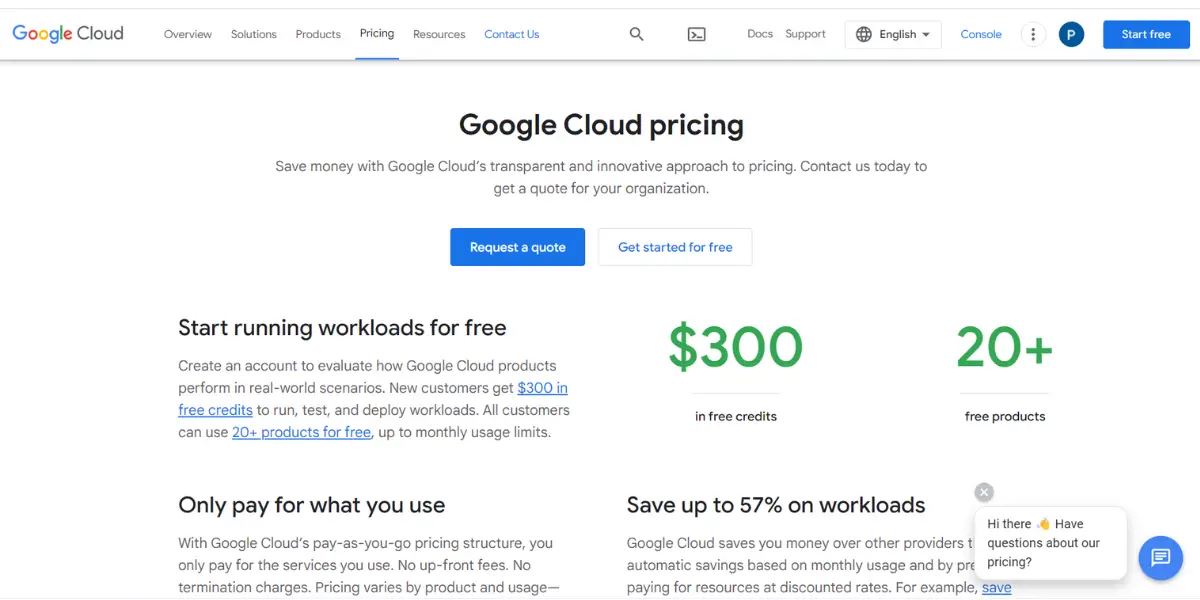
Task: Click the large 20+ figure
Action: click(x=1005, y=347)
